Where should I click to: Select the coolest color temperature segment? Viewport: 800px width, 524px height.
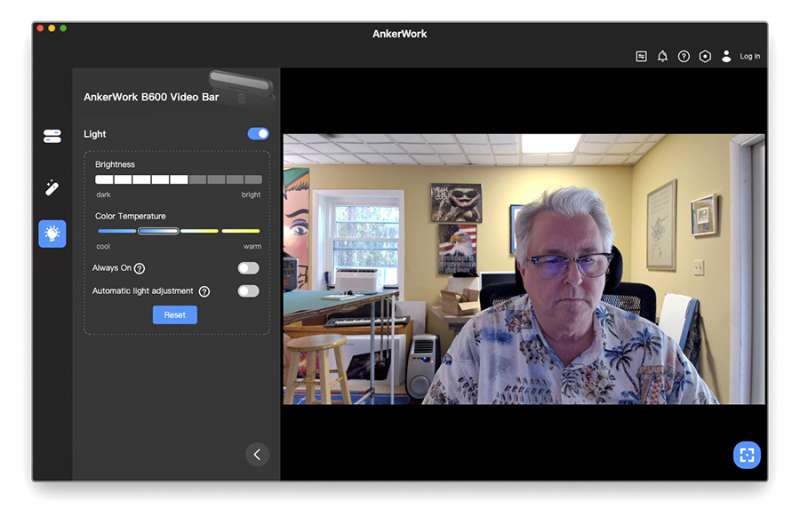[x=117, y=231]
